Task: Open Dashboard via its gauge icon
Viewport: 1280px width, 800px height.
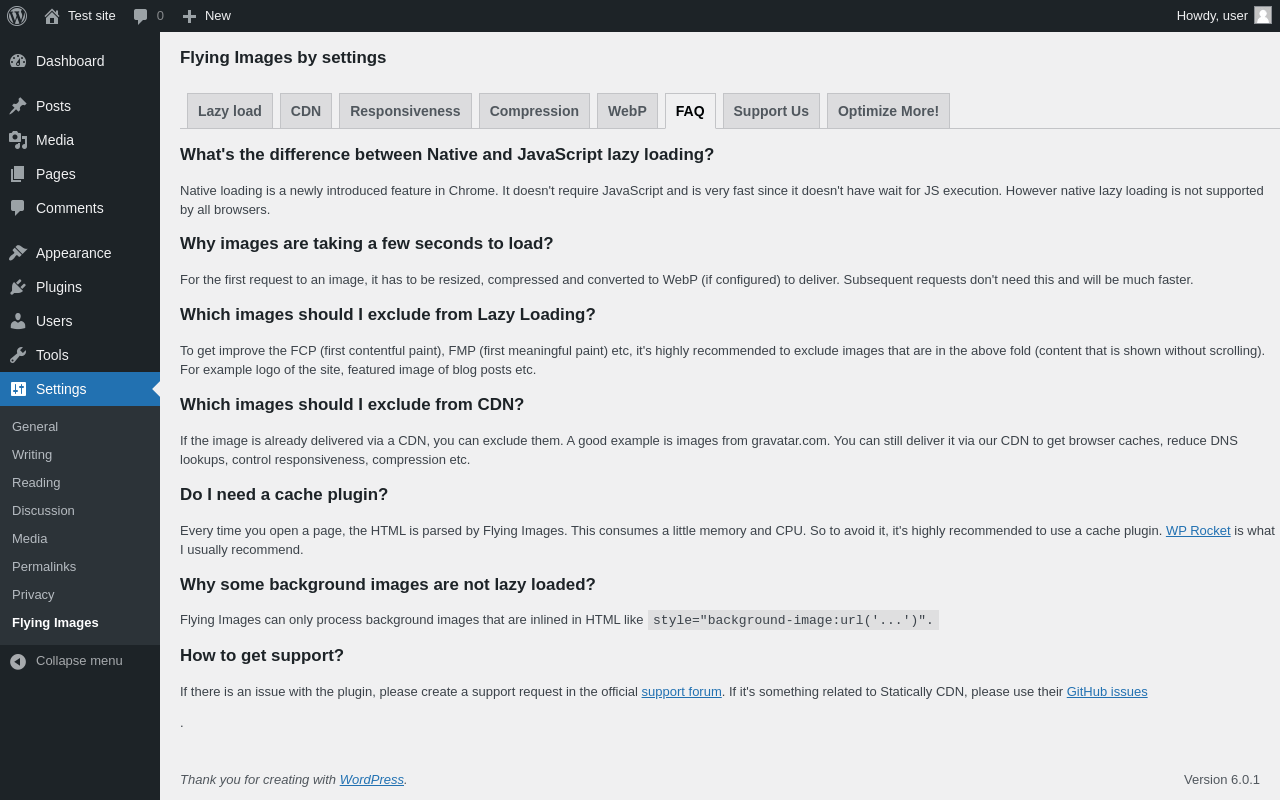Action: click(18, 61)
